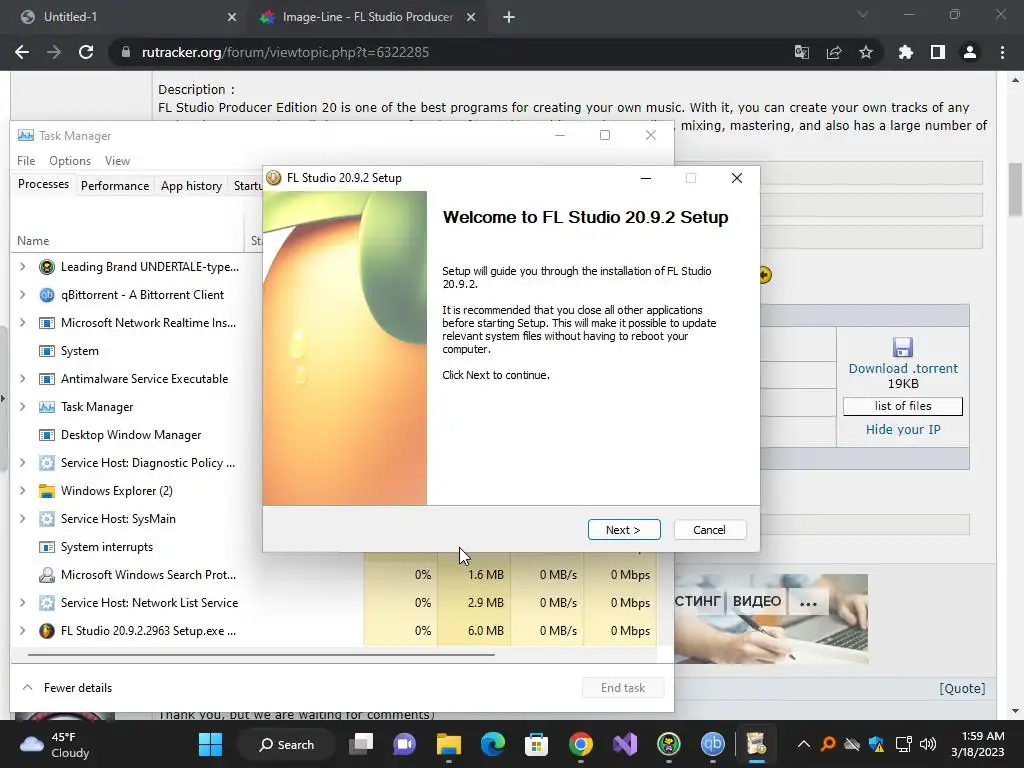Select FL Studio Setup.exe fruit icon
Viewport: 1024px width, 768px height.
pyautogui.click(x=47, y=631)
